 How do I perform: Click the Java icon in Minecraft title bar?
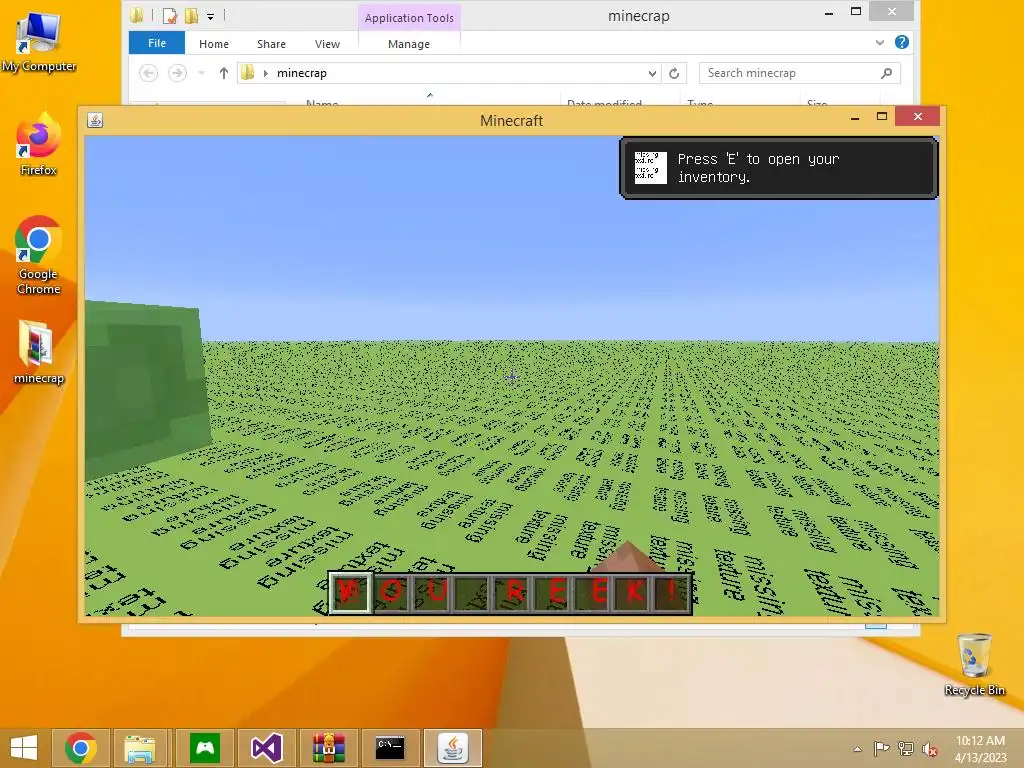coord(95,120)
